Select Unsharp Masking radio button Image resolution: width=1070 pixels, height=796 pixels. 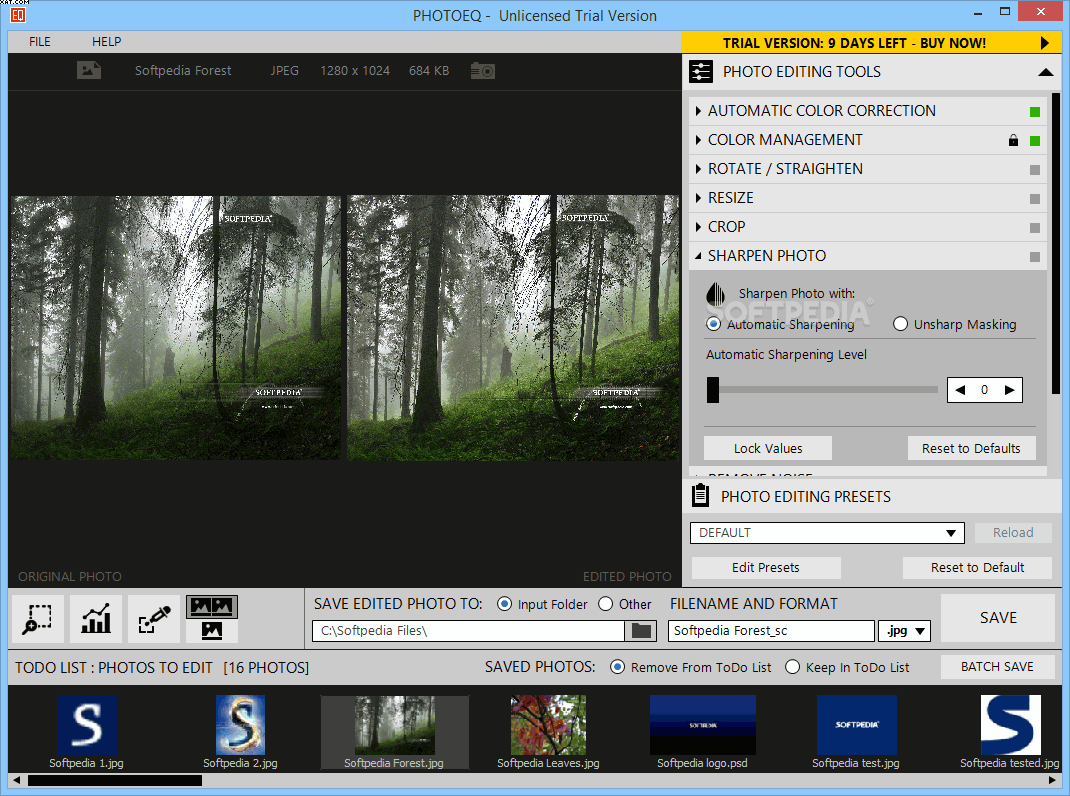pos(900,324)
